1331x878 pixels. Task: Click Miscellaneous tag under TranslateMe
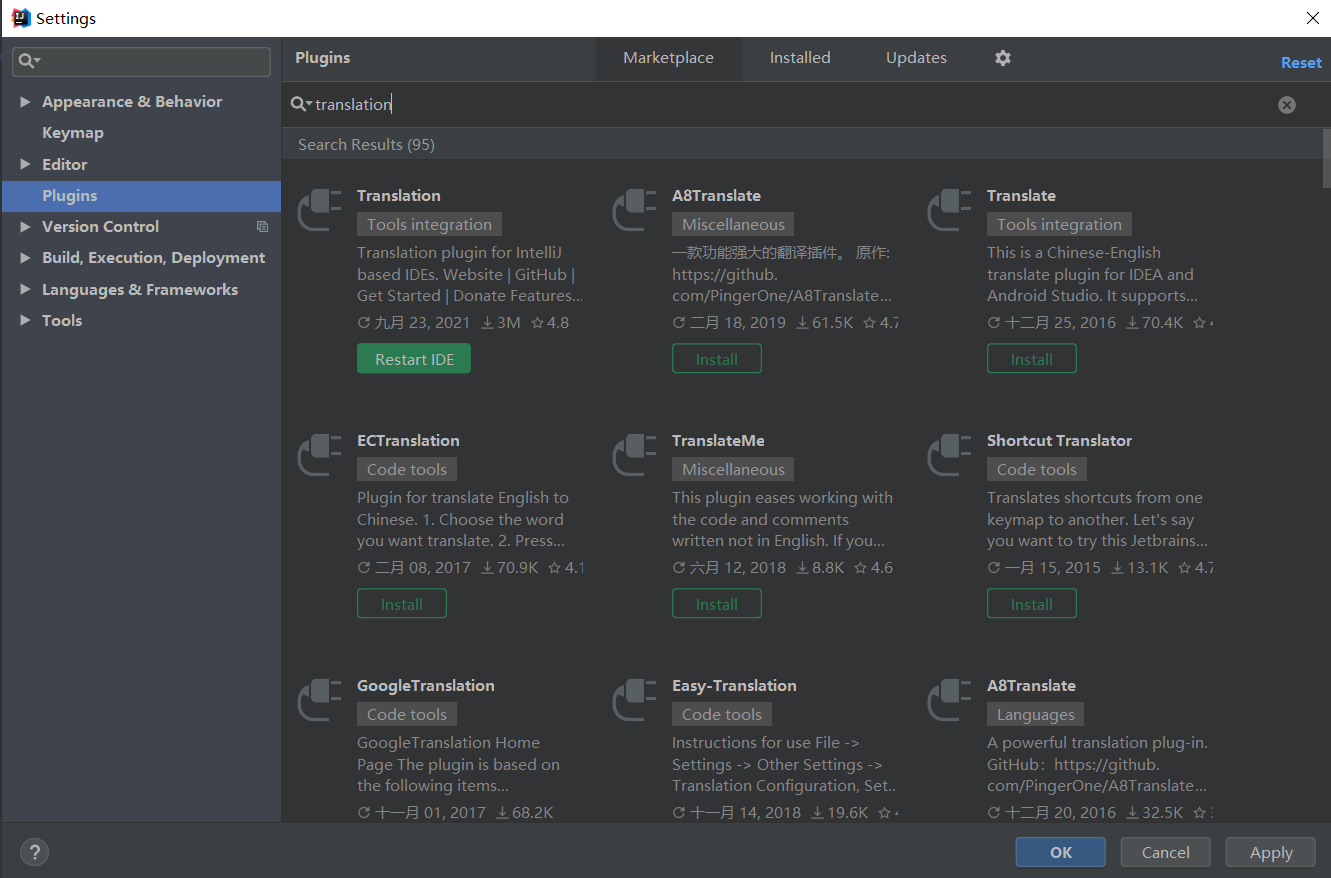pos(733,470)
